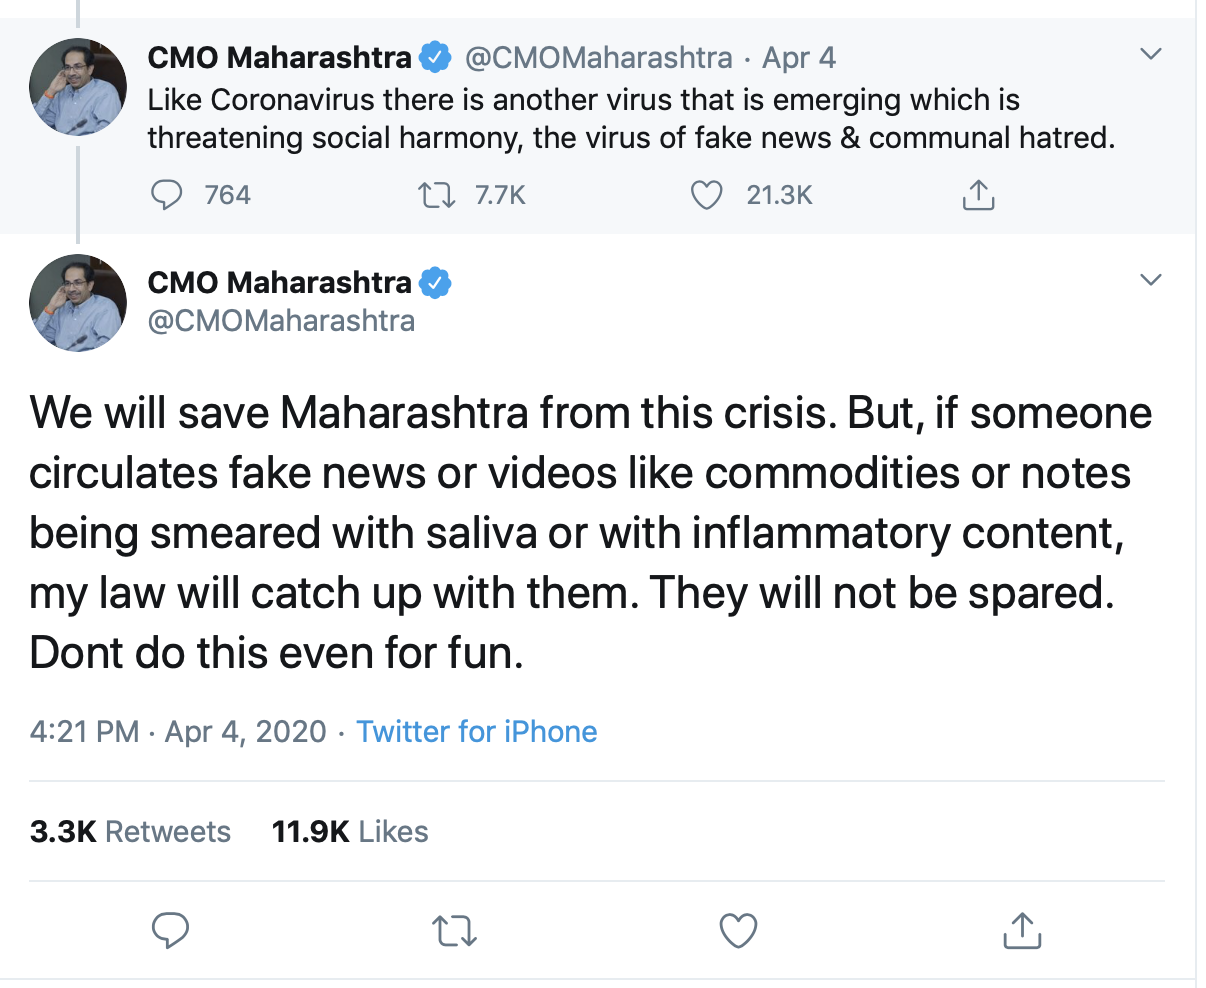Open replies on the parent tweet (764)
This screenshot has height=988, width=1206.
click(x=167, y=195)
